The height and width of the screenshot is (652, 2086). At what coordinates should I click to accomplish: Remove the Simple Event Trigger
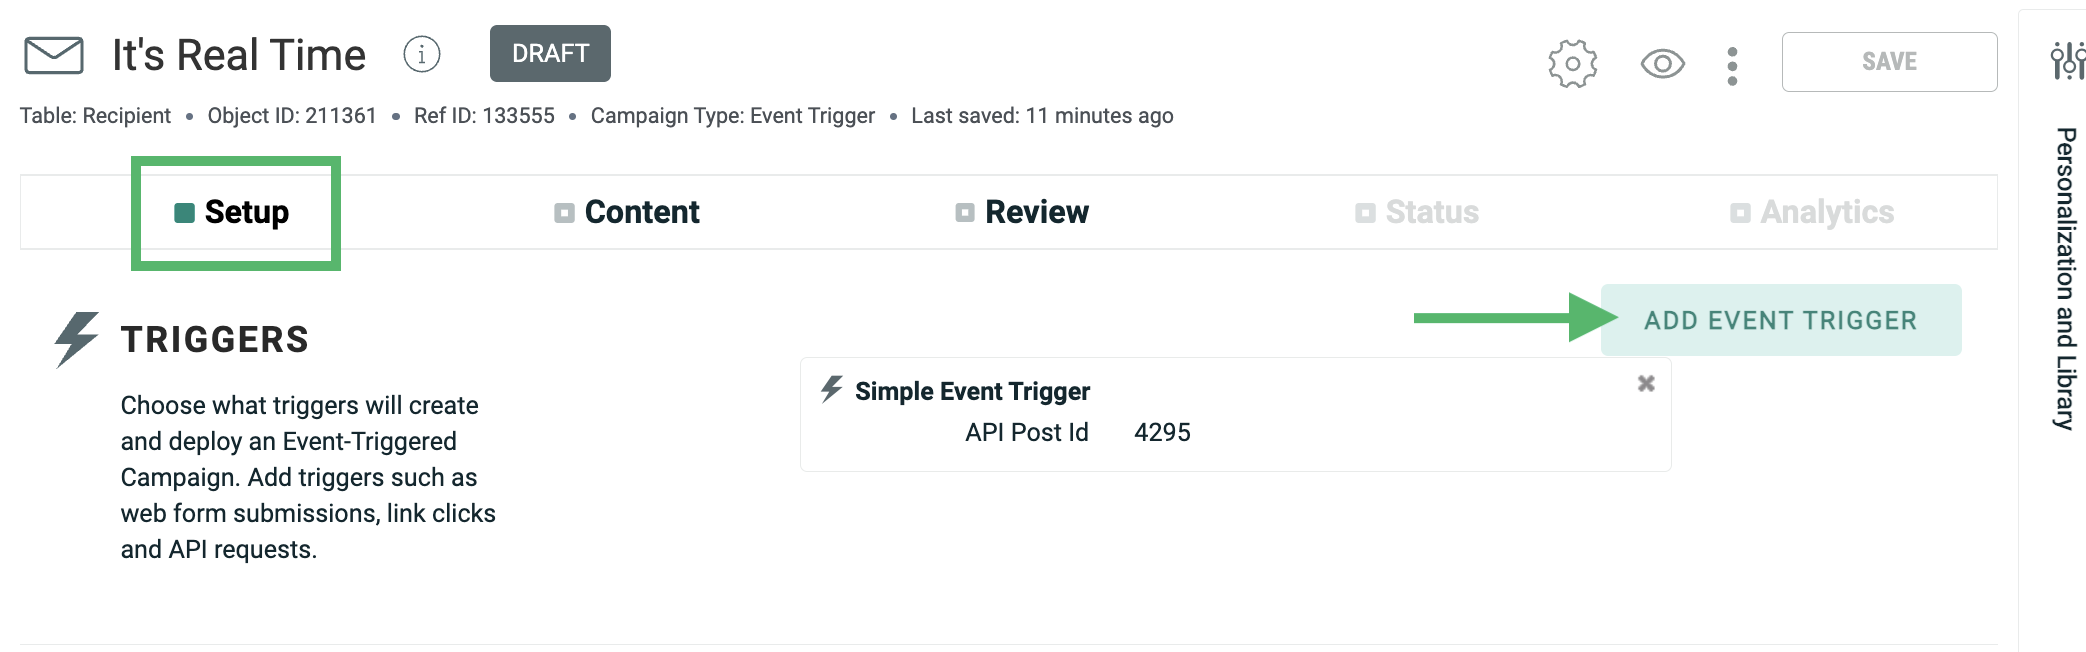pyautogui.click(x=1646, y=384)
